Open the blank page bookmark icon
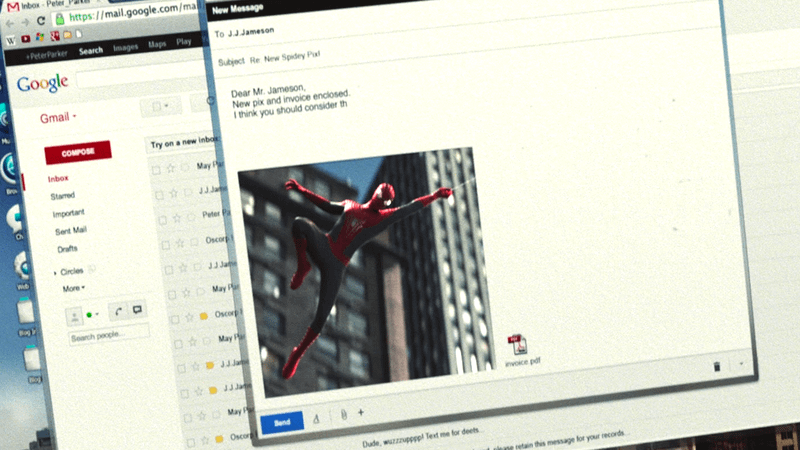This screenshot has width=800, height=450. [79, 34]
